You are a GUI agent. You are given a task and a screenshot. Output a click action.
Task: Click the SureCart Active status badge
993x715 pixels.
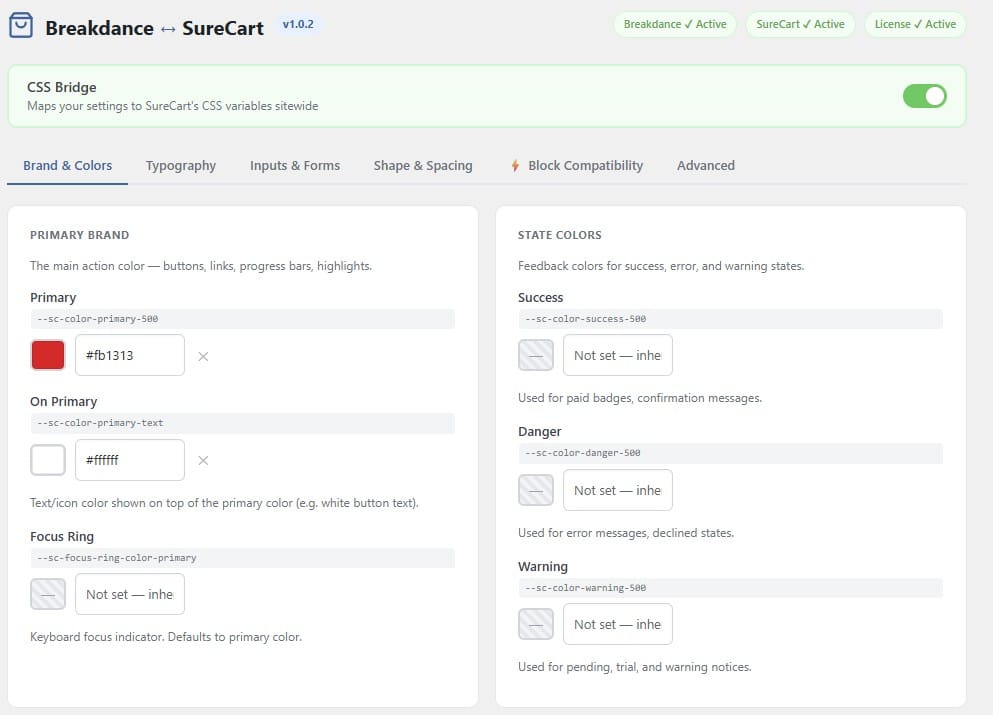pos(800,25)
